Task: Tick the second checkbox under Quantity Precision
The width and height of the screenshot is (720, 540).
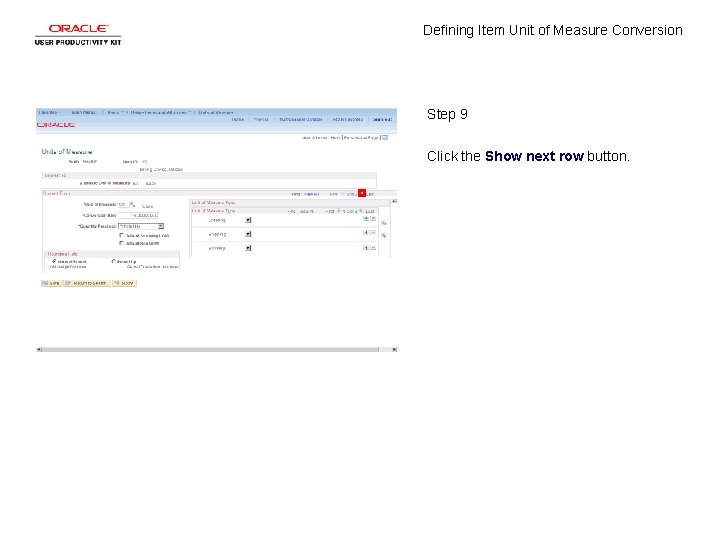Action: pos(121,243)
